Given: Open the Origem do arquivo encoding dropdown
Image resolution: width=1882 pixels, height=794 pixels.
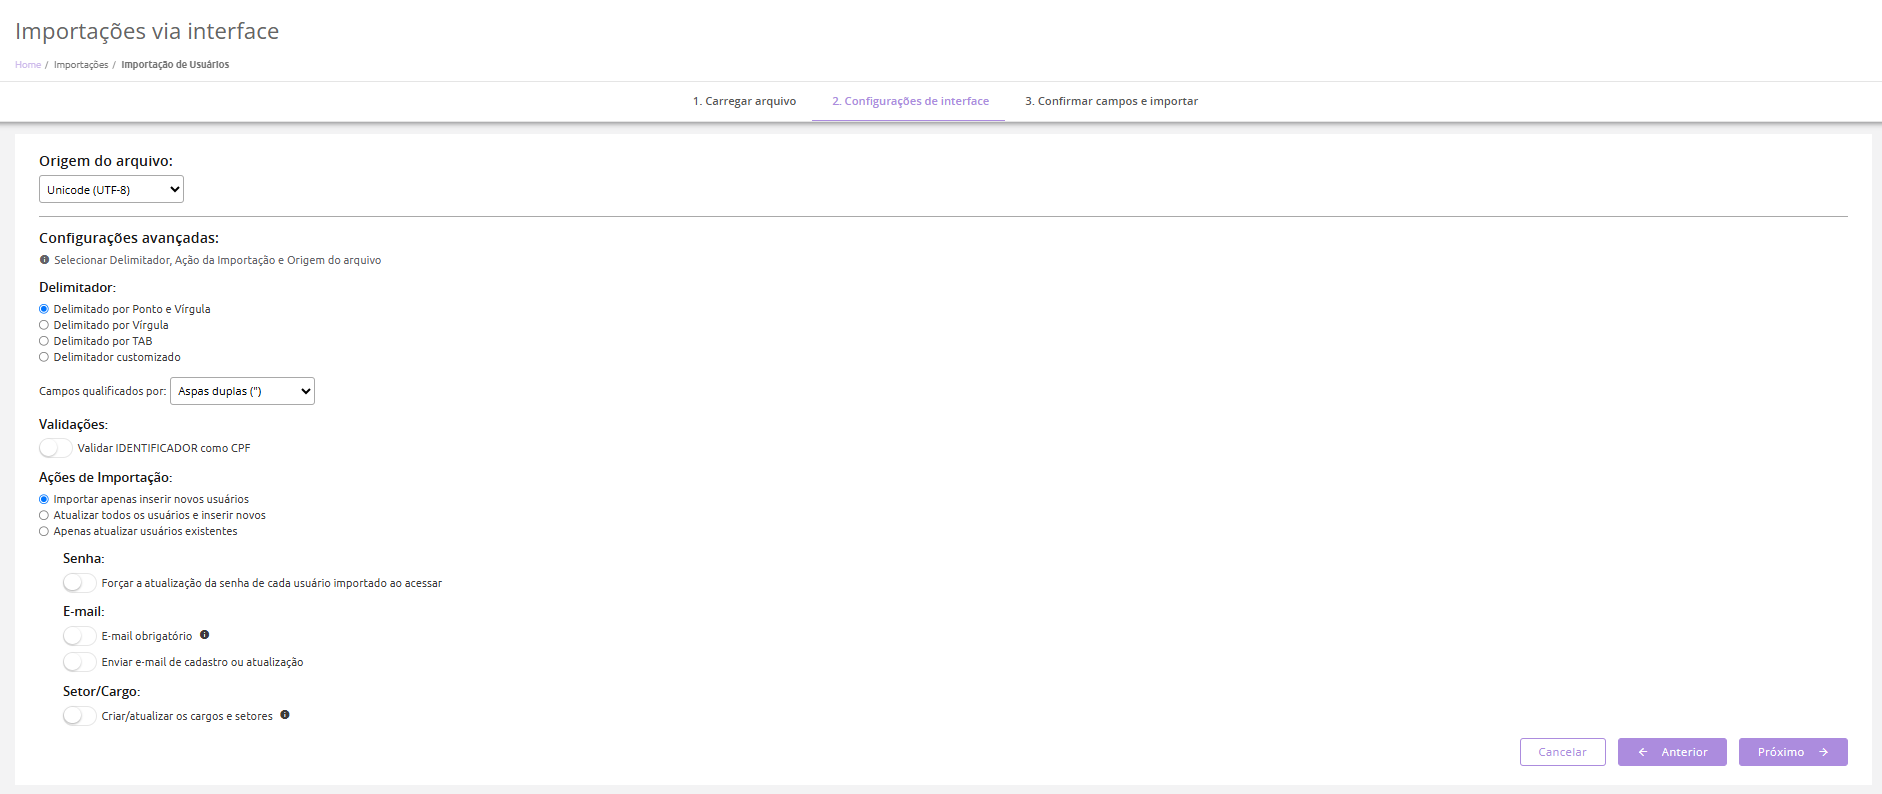Looking at the screenshot, I should pyautogui.click(x=111, y=190).
